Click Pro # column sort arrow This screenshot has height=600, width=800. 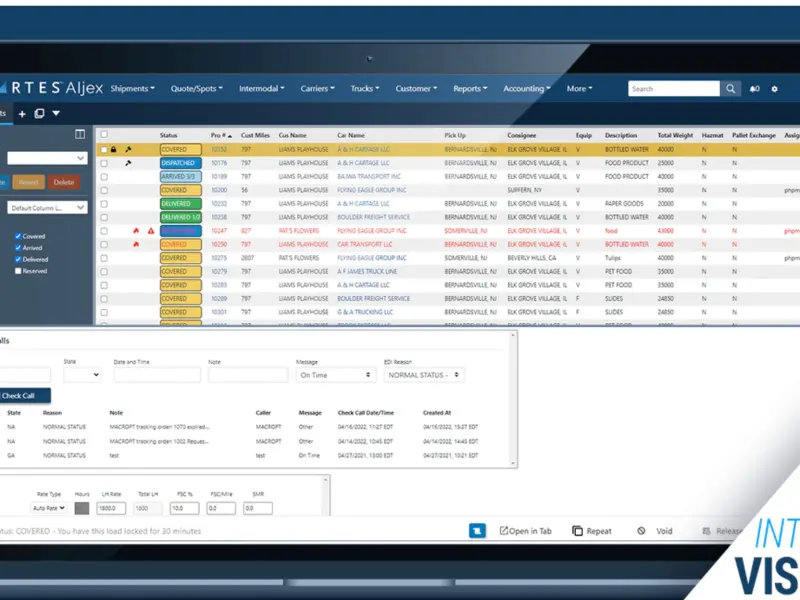(x=230, y=136)
